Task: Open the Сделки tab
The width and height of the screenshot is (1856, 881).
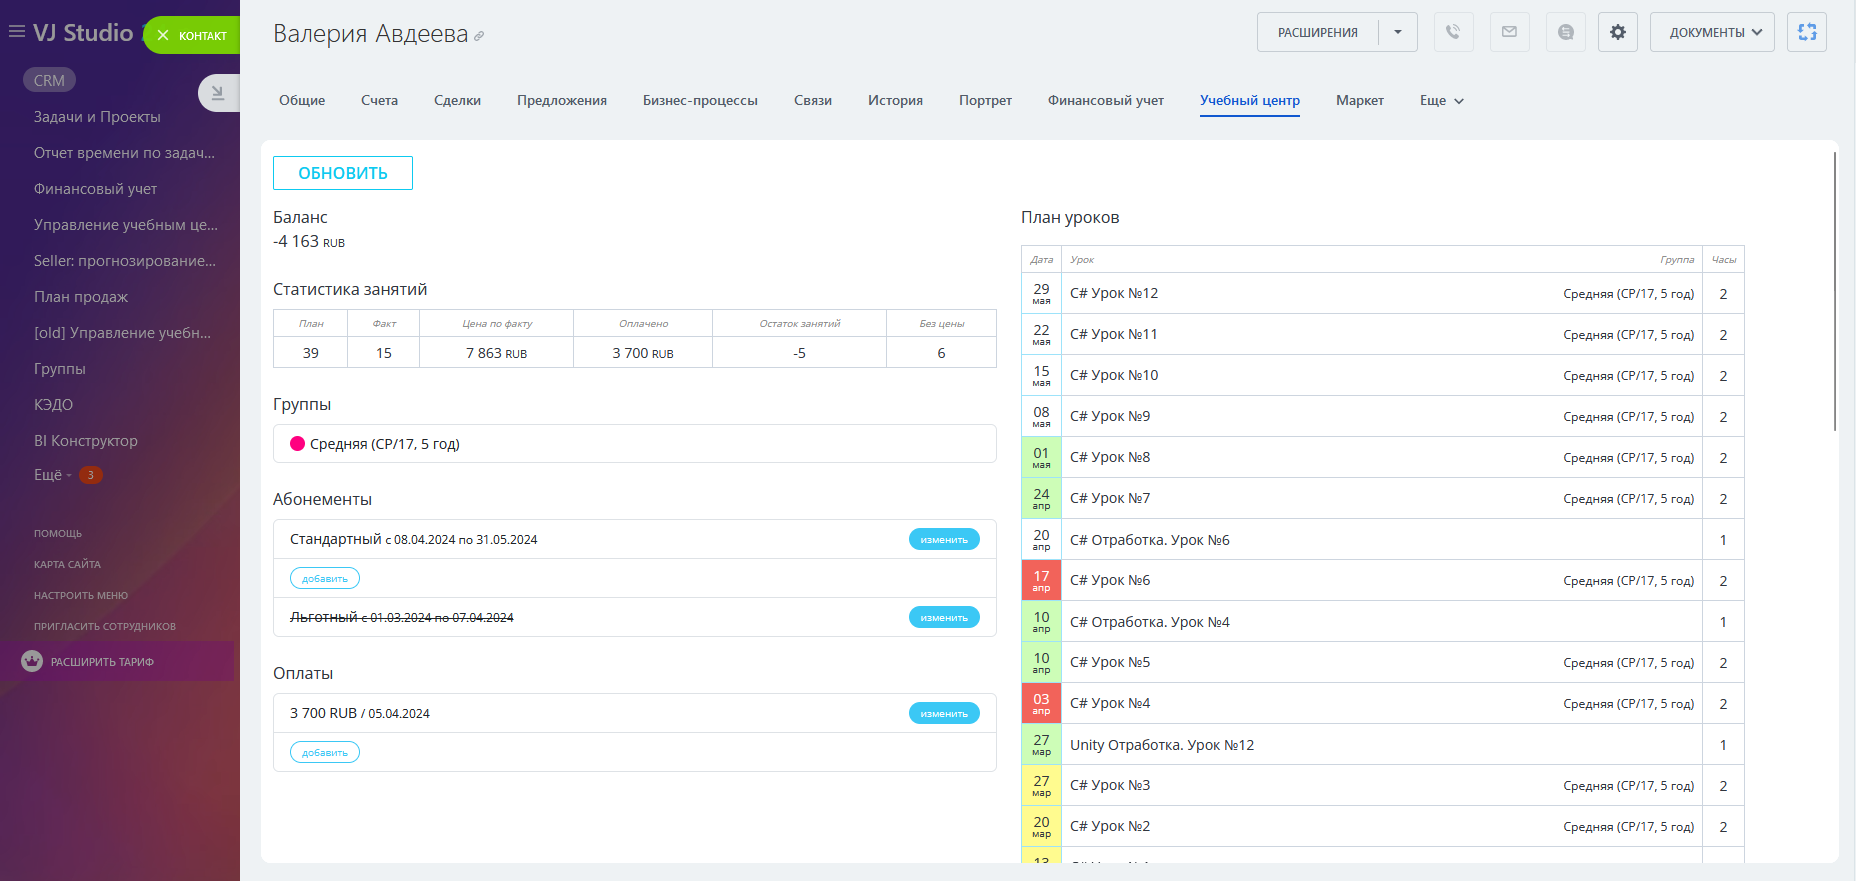Action: (x=457, y=100)
